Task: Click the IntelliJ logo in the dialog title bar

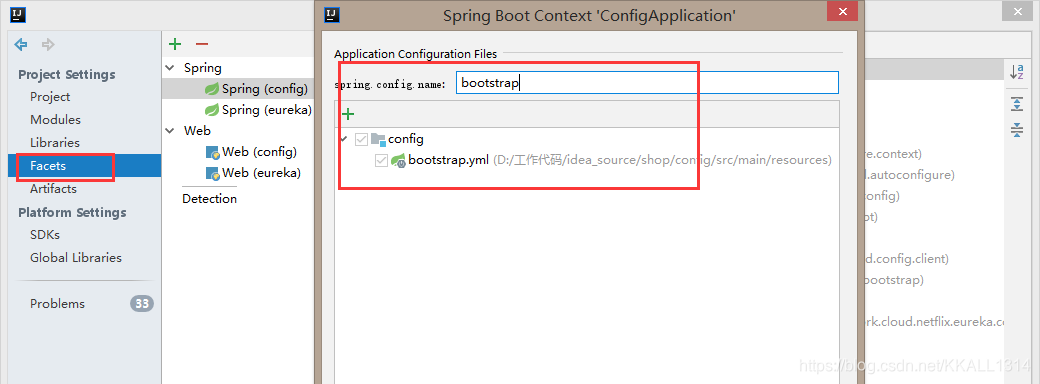Action: coord(332,14)
